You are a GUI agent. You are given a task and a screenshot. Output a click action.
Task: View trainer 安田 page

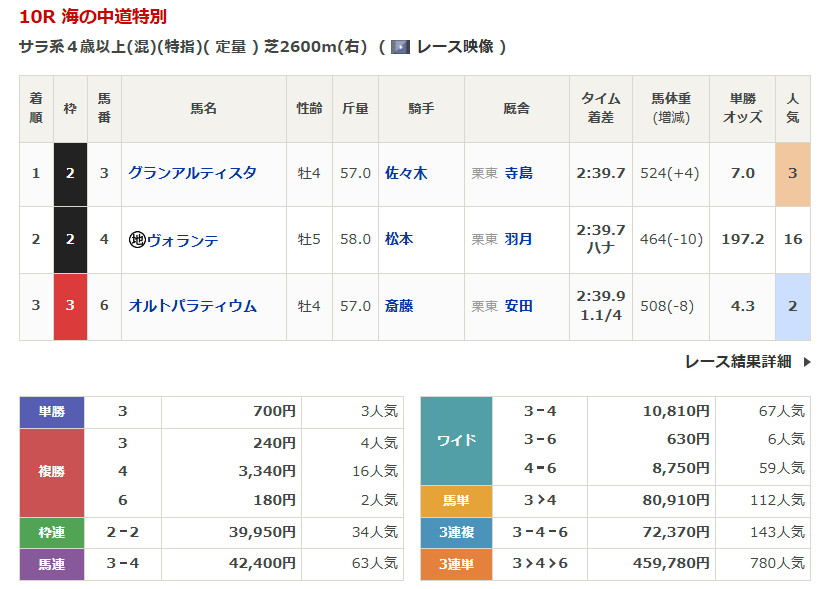coord(518,306)
